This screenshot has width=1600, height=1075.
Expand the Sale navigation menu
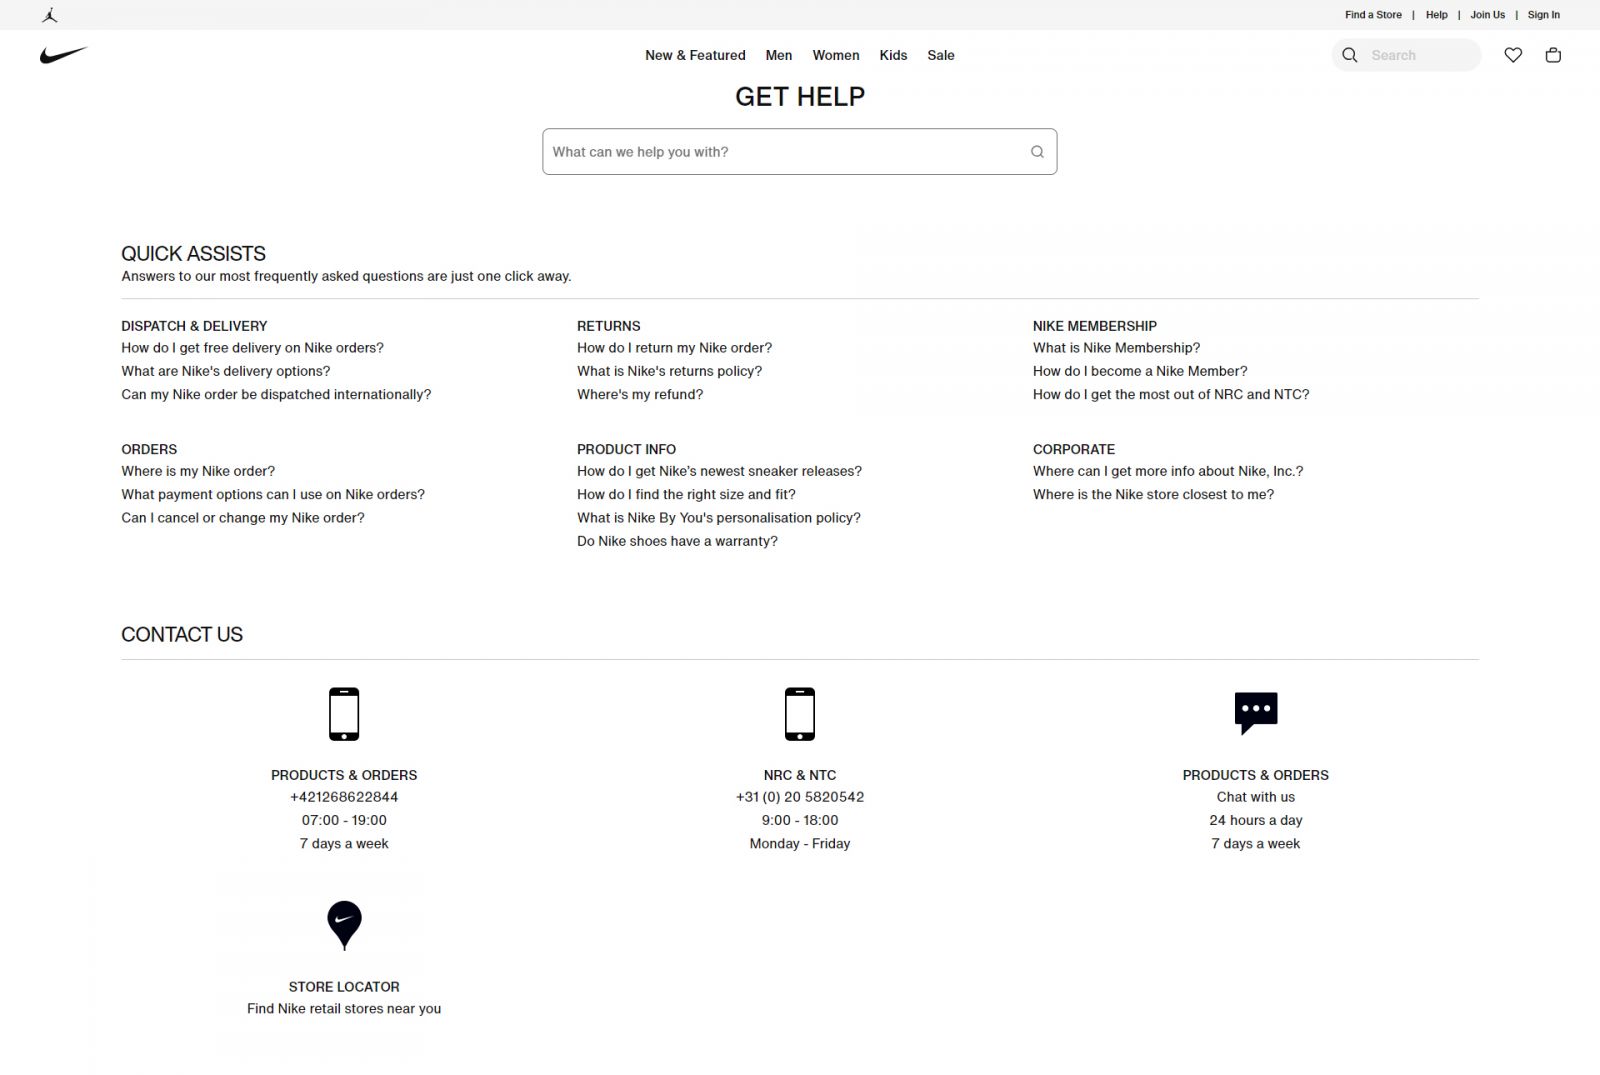(941, 55)
